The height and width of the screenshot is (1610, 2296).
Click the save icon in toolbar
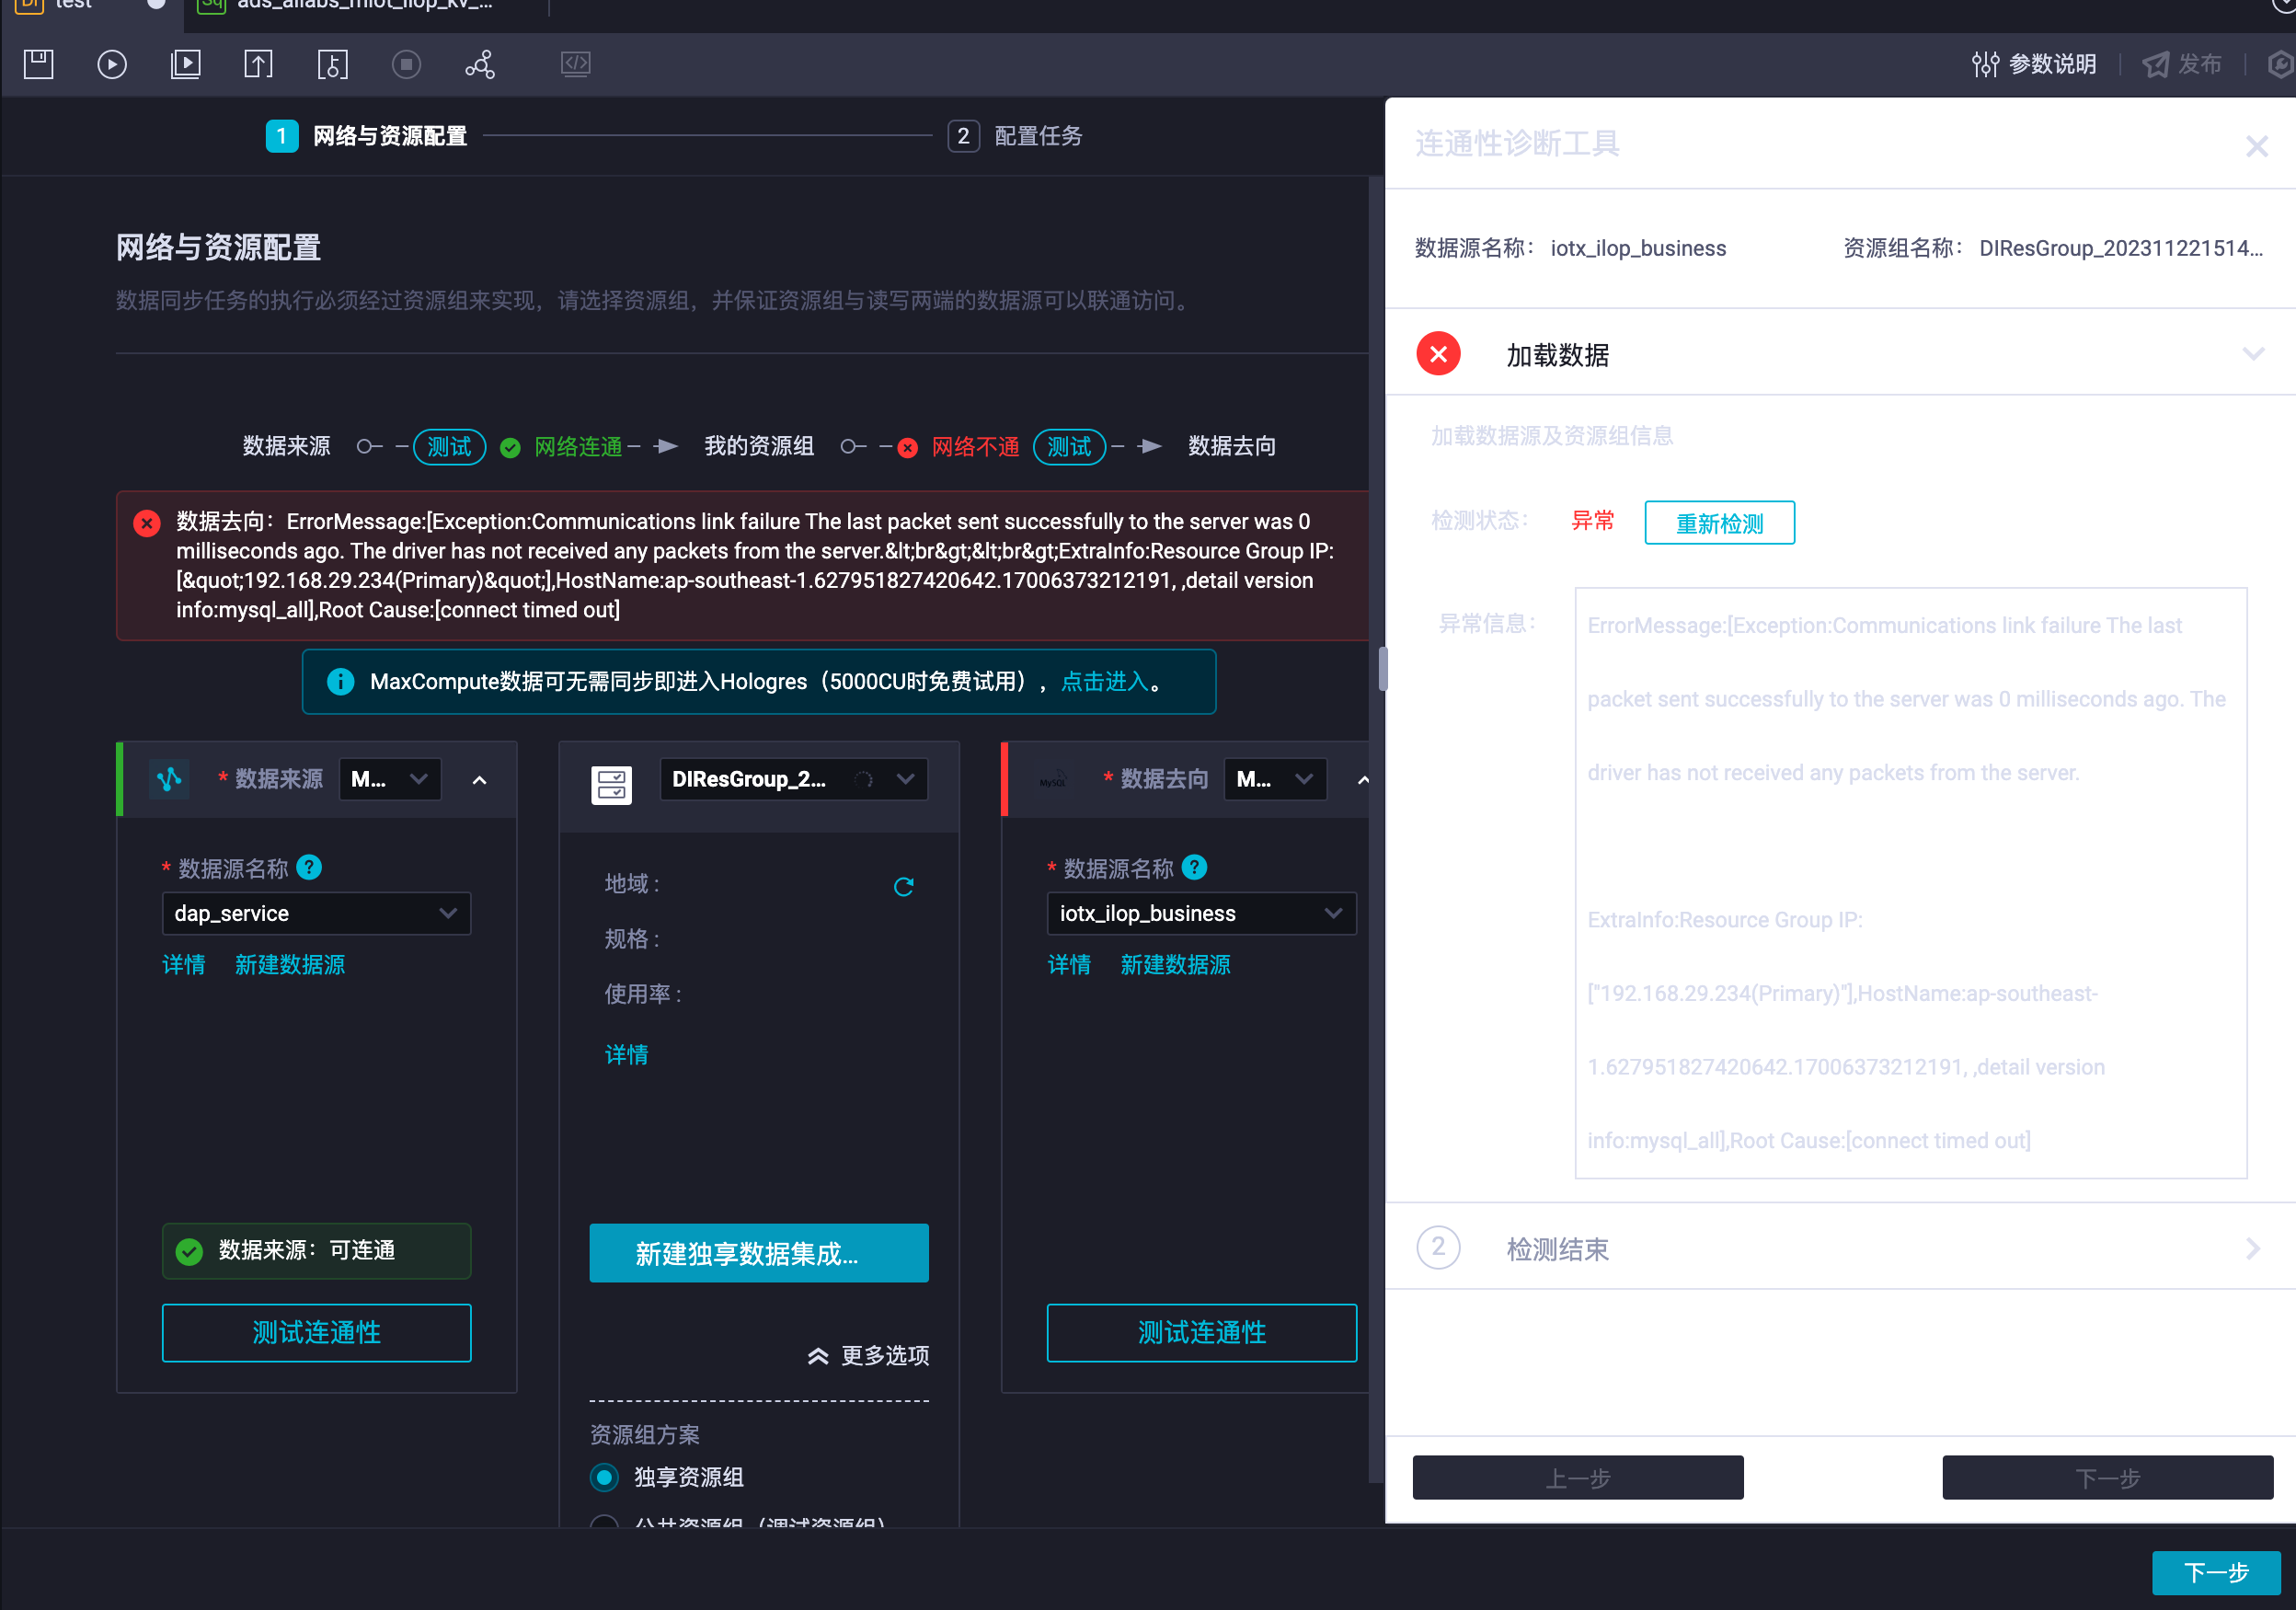tap(38, 65)
